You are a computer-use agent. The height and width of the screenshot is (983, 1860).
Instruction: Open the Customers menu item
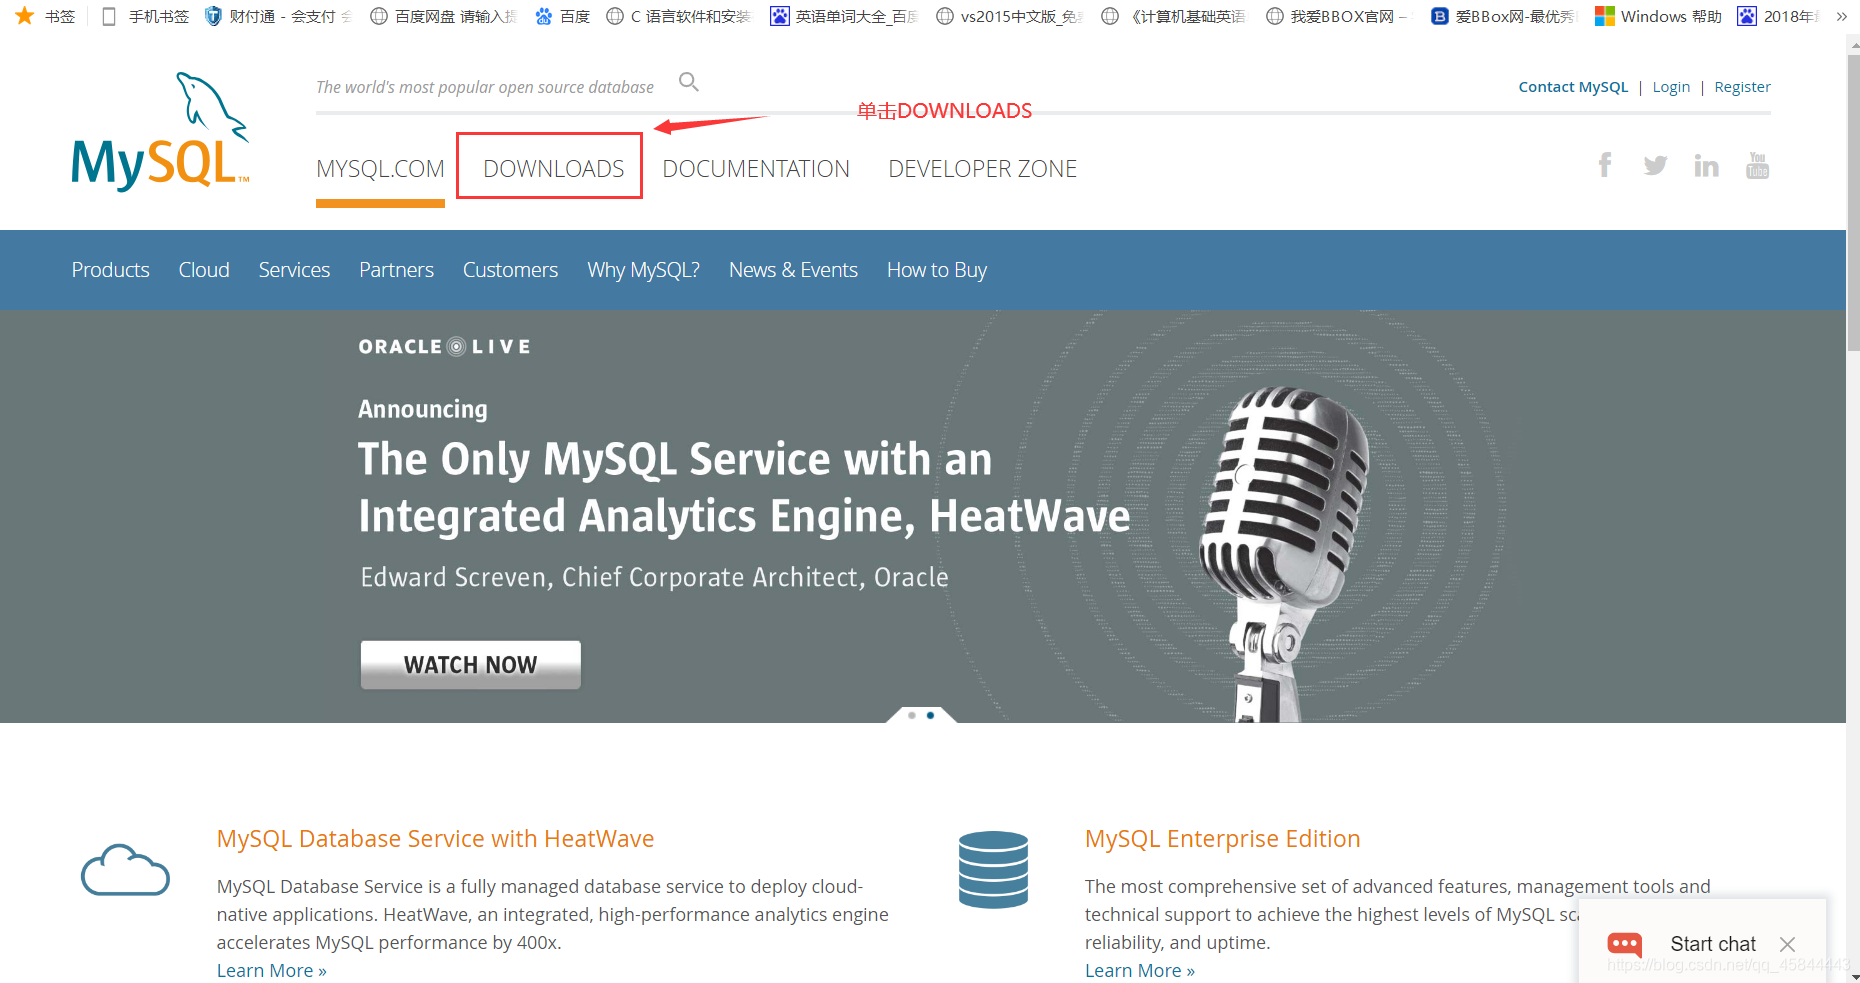[x=510, y=270]
